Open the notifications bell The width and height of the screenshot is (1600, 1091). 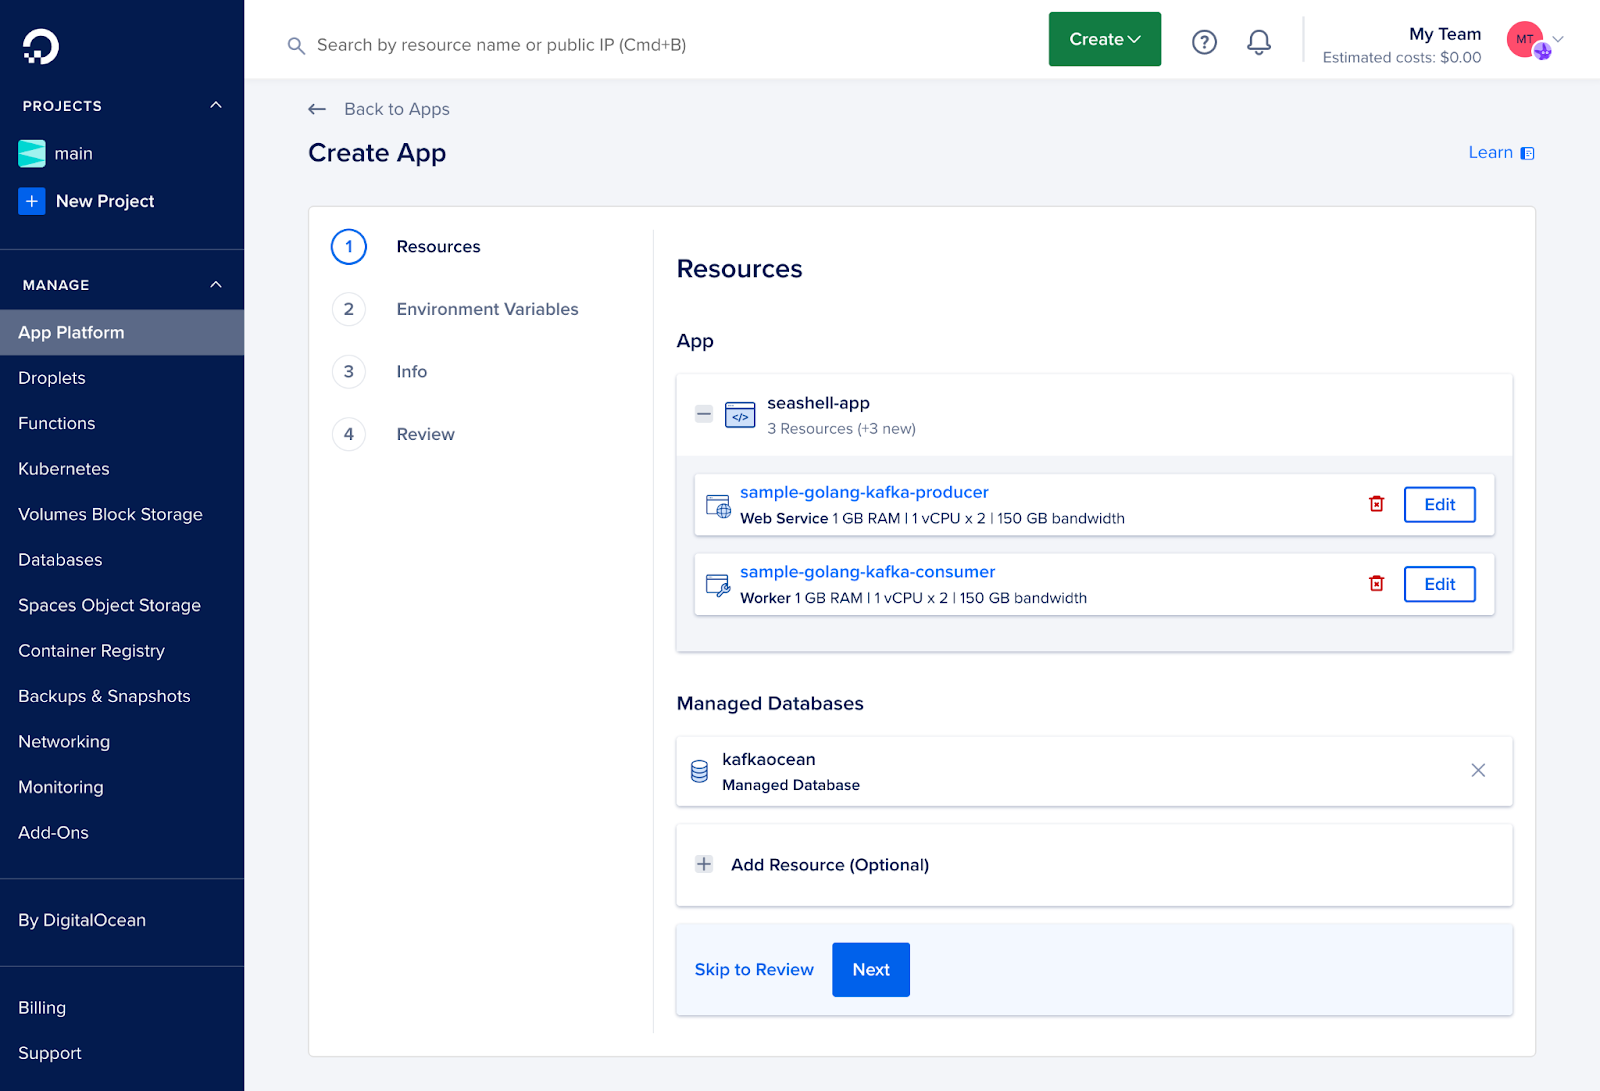coord(1258,41)
